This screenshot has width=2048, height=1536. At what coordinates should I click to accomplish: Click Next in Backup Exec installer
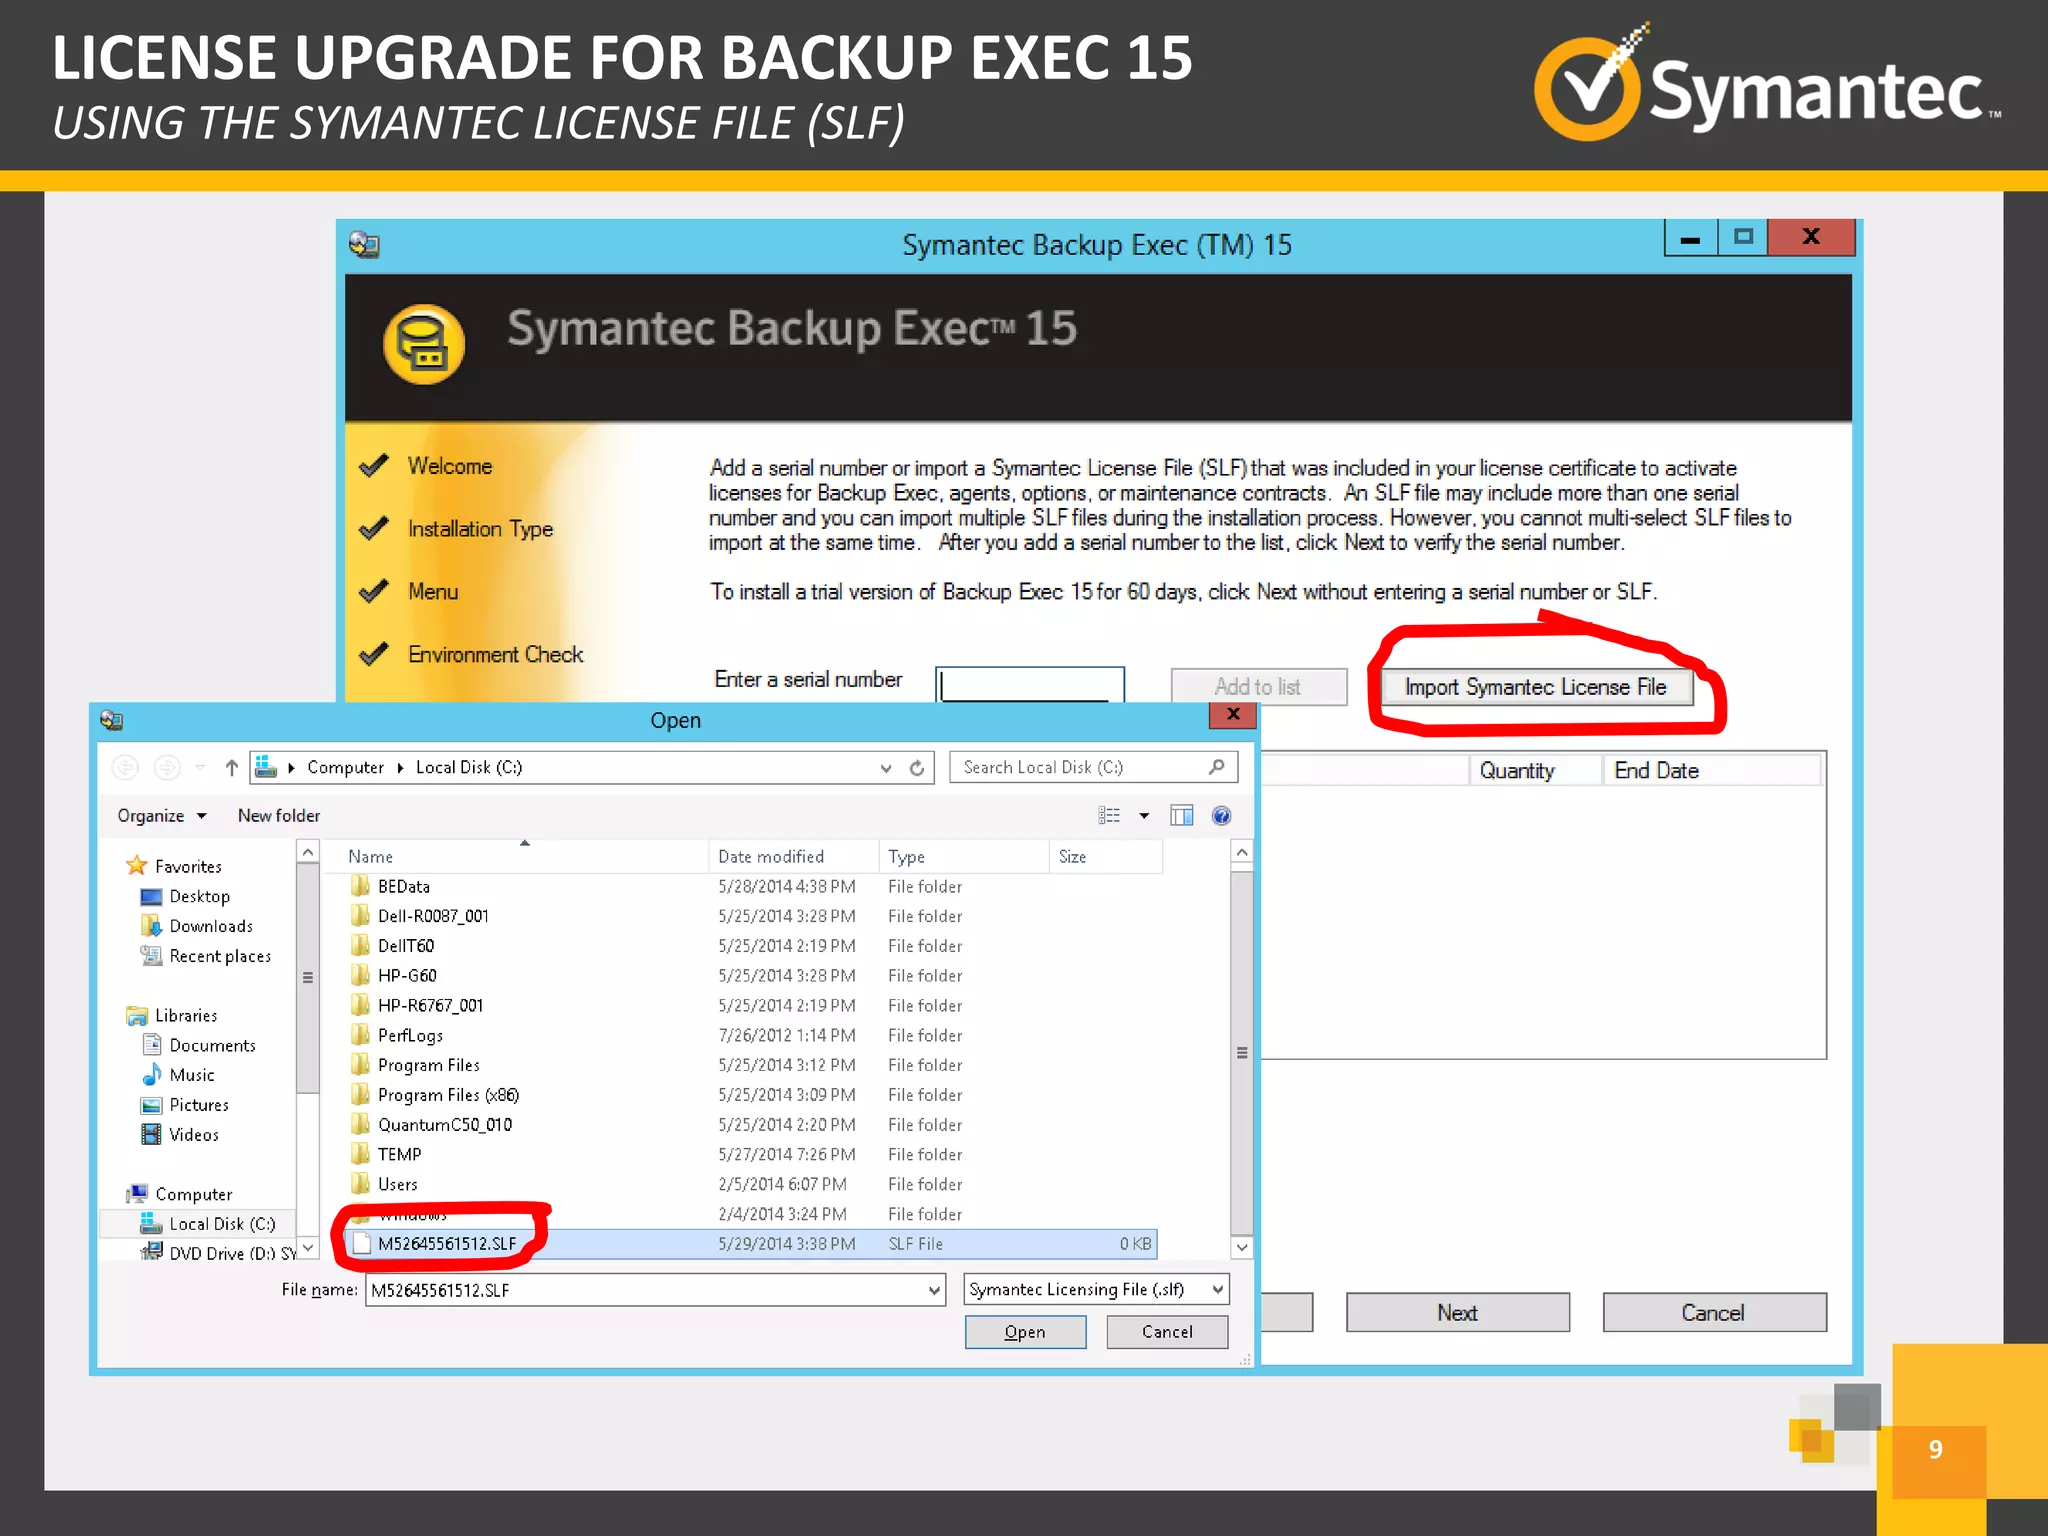coord(1457,1313)
